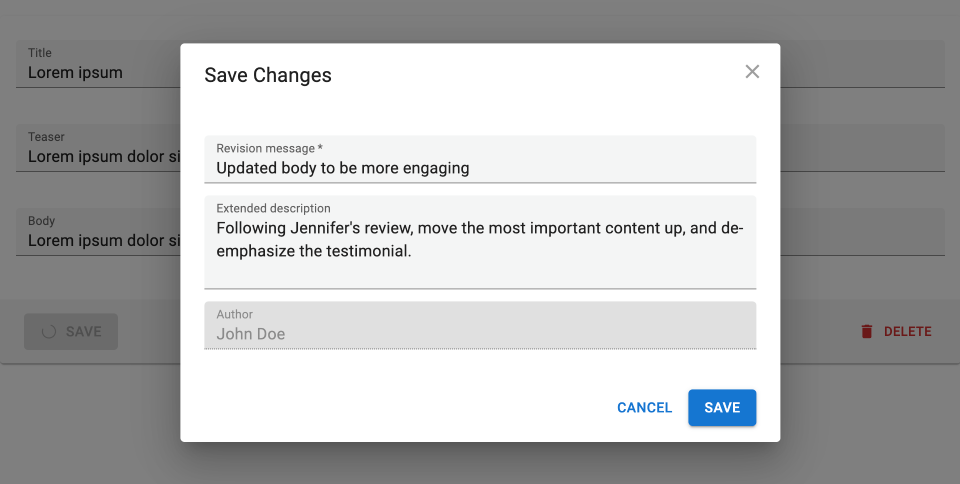Viewport: 960px width, 484px height.
Task: Click the "Revision message *" label
Action: pyautogui.click(x=269, y=149)
